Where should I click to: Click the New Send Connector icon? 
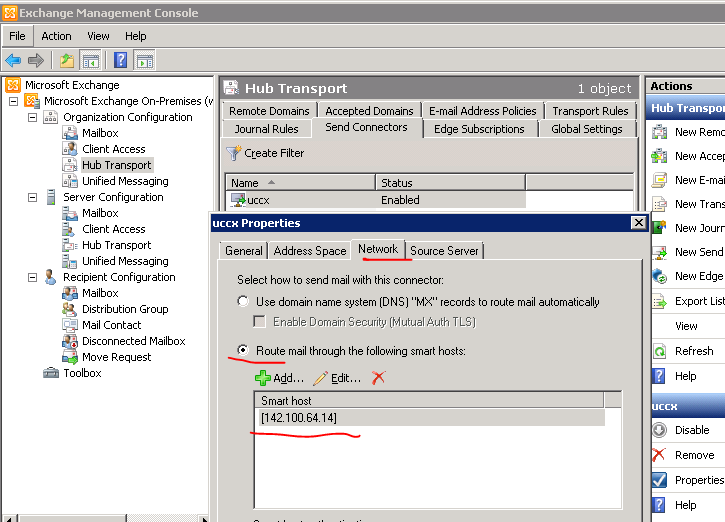tap(659, 252)
